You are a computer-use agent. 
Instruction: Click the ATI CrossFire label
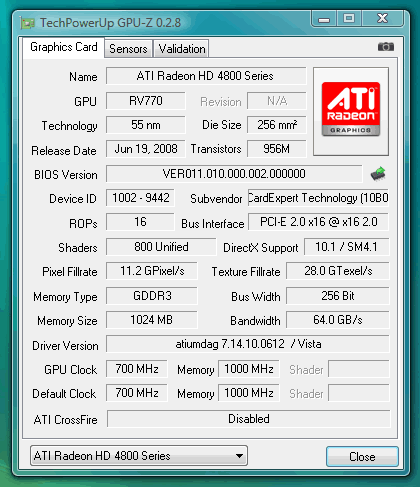[x=65, y=420]
